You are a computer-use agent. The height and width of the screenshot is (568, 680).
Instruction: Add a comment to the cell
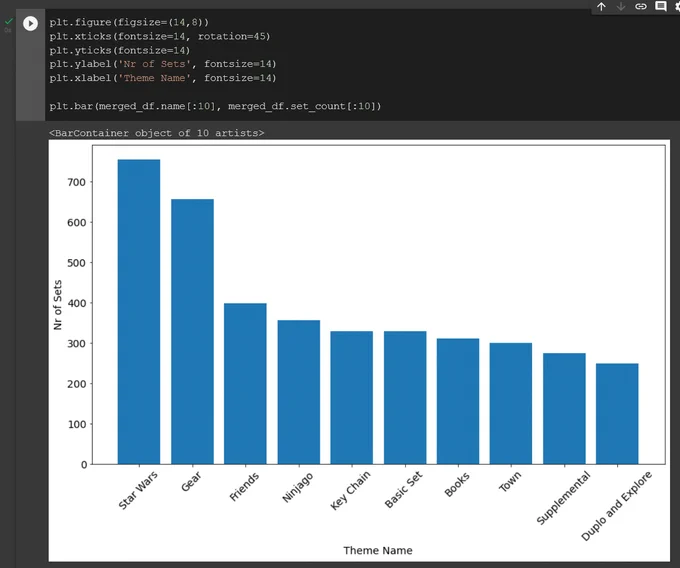click(x=660, y=7)
